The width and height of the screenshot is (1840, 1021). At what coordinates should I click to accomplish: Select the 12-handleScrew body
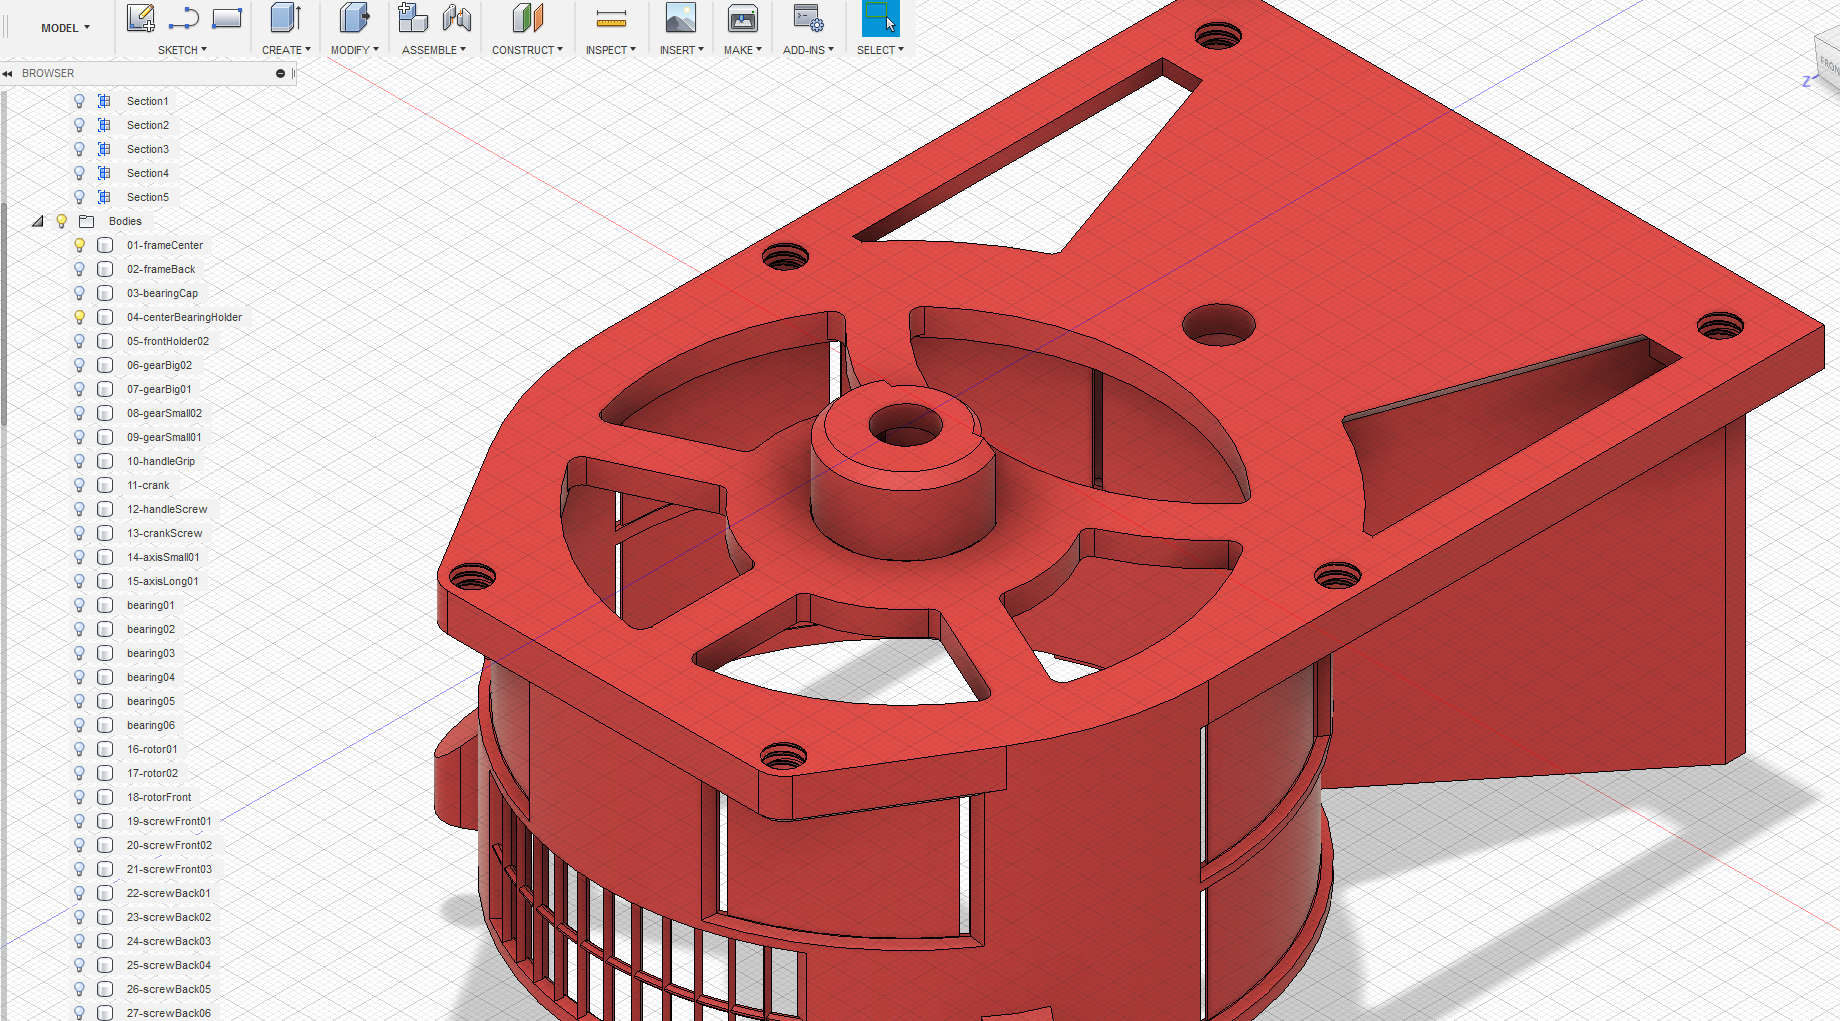tap(167, 509)
